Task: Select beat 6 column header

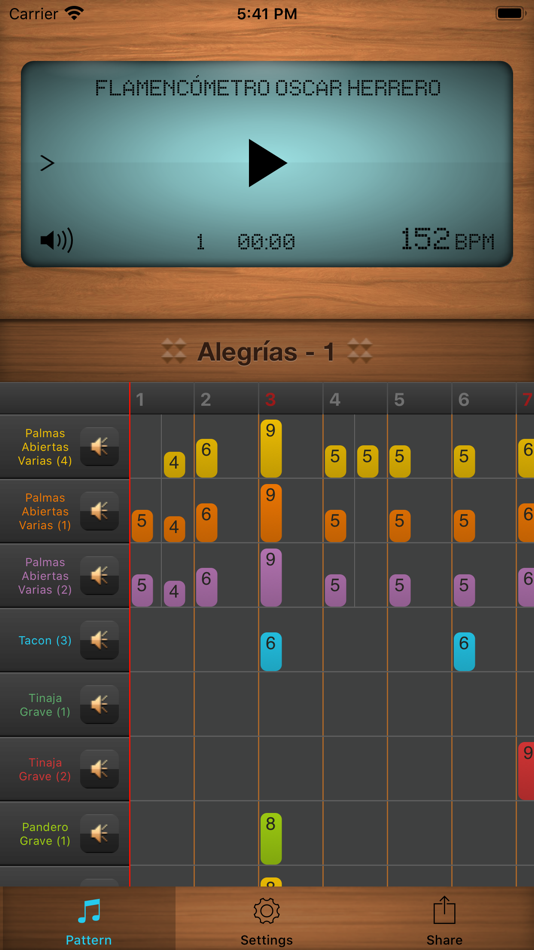Action: (x=484, y=399)
